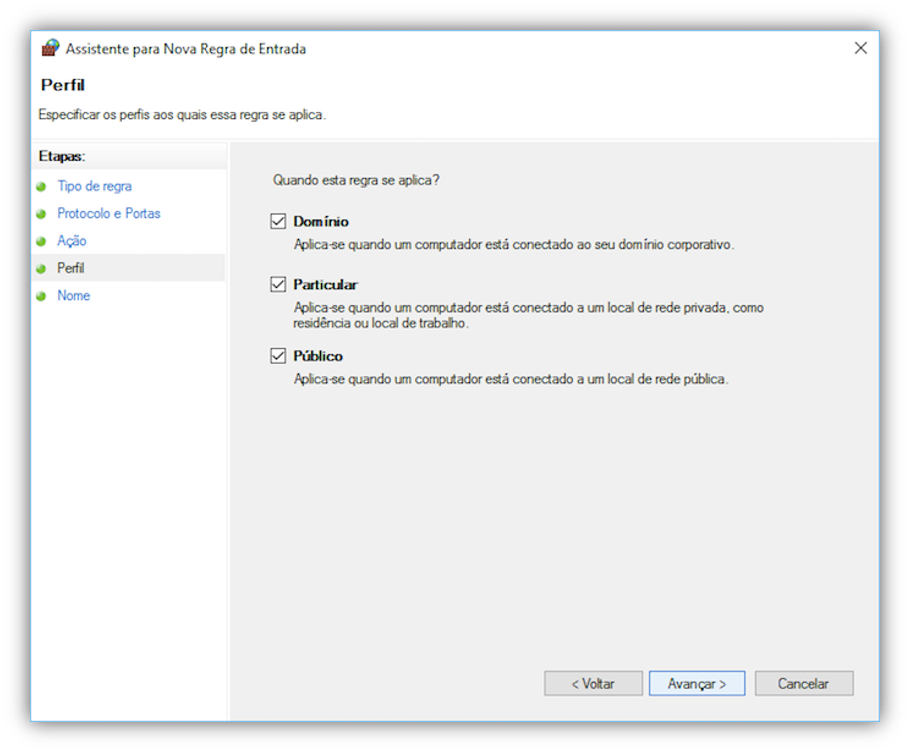This screenshot has height=752, width=910.
Task: Click green bullet beside Tipo de regra
Action: (41, 187)
